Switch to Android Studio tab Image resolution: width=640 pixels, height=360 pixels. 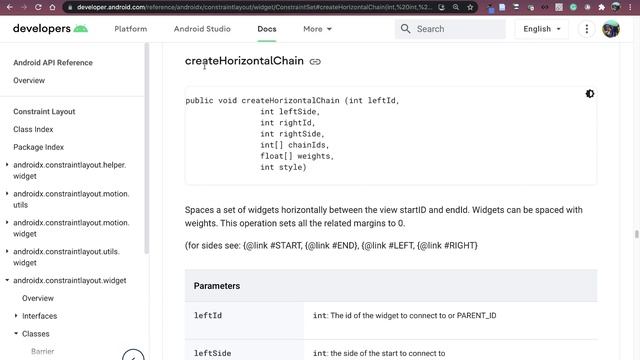click(202, 29)
